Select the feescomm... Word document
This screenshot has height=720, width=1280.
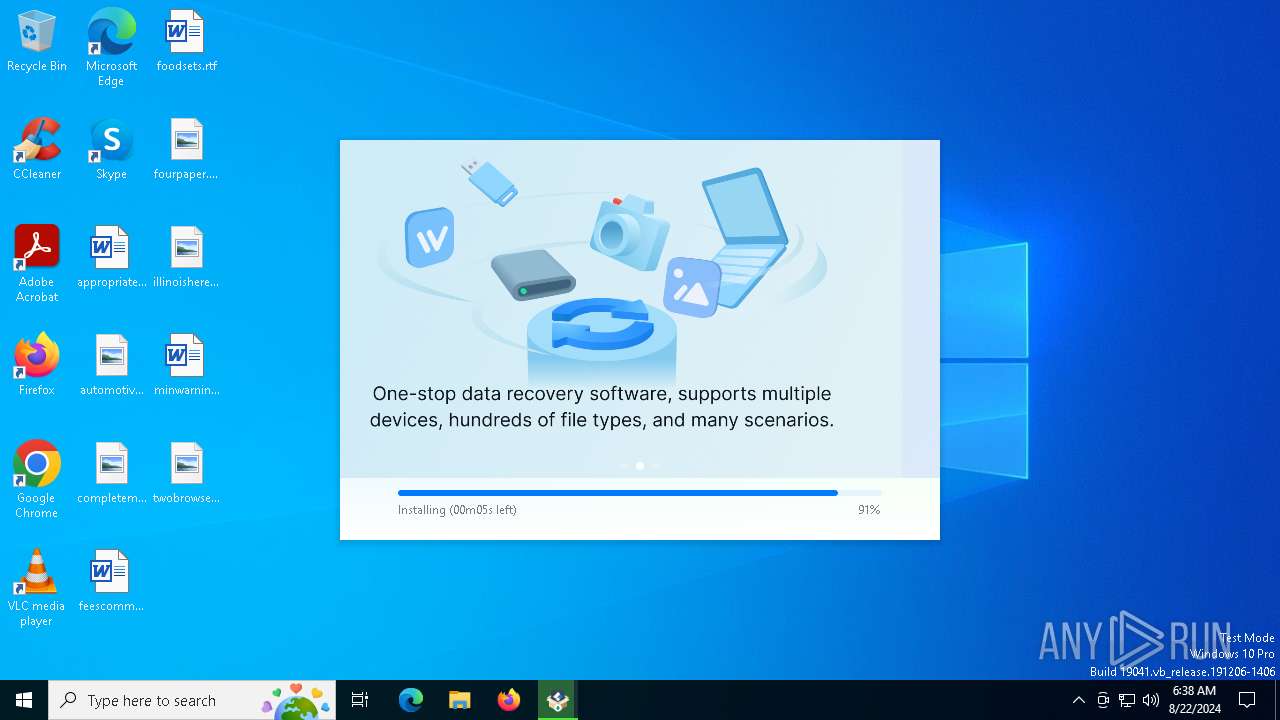(x=111, y=582)
